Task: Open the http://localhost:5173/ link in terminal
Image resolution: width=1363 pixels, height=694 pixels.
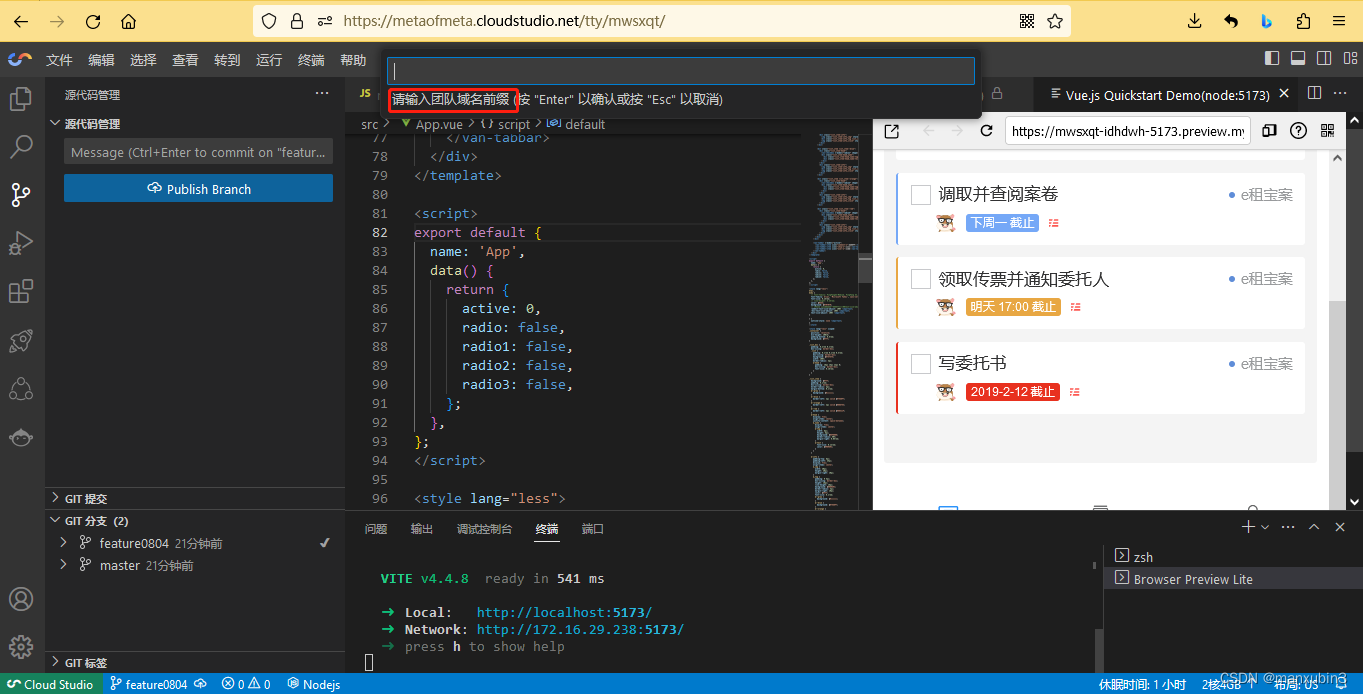Action: pyautogui.click(x=564, y=612)
